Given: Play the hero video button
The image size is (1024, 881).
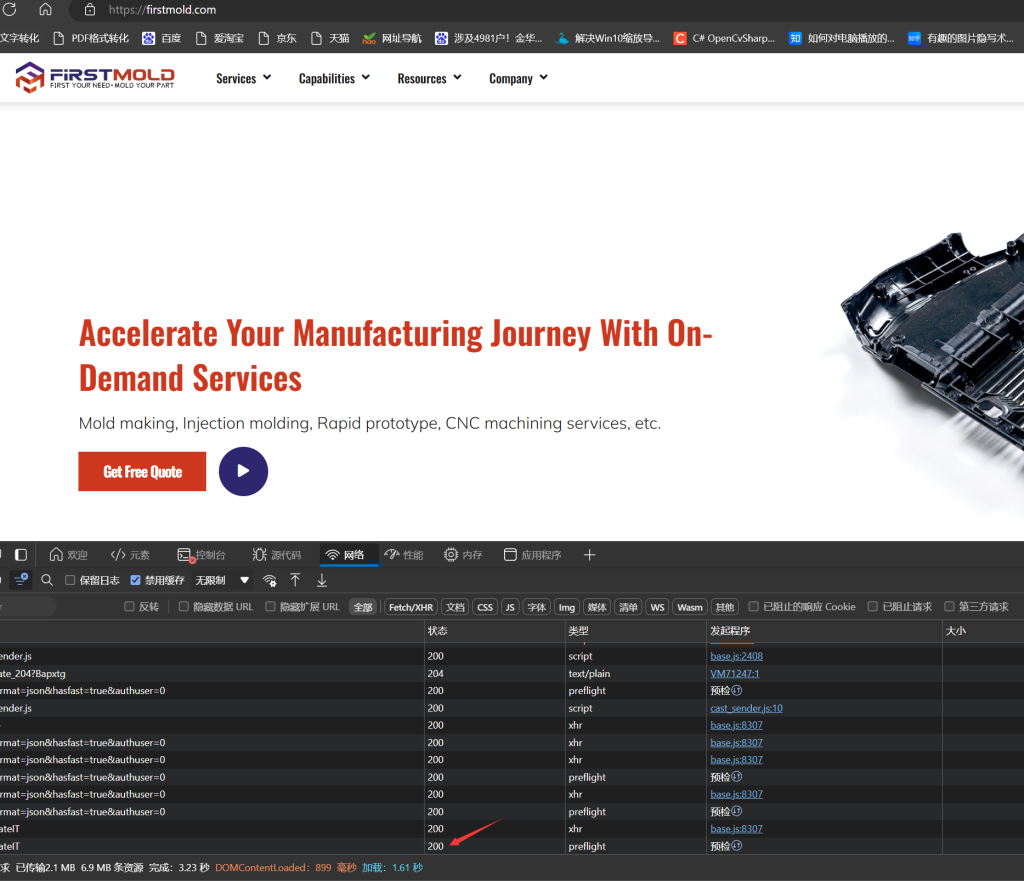Looking at the screenshot, I should tap(243, 471).
